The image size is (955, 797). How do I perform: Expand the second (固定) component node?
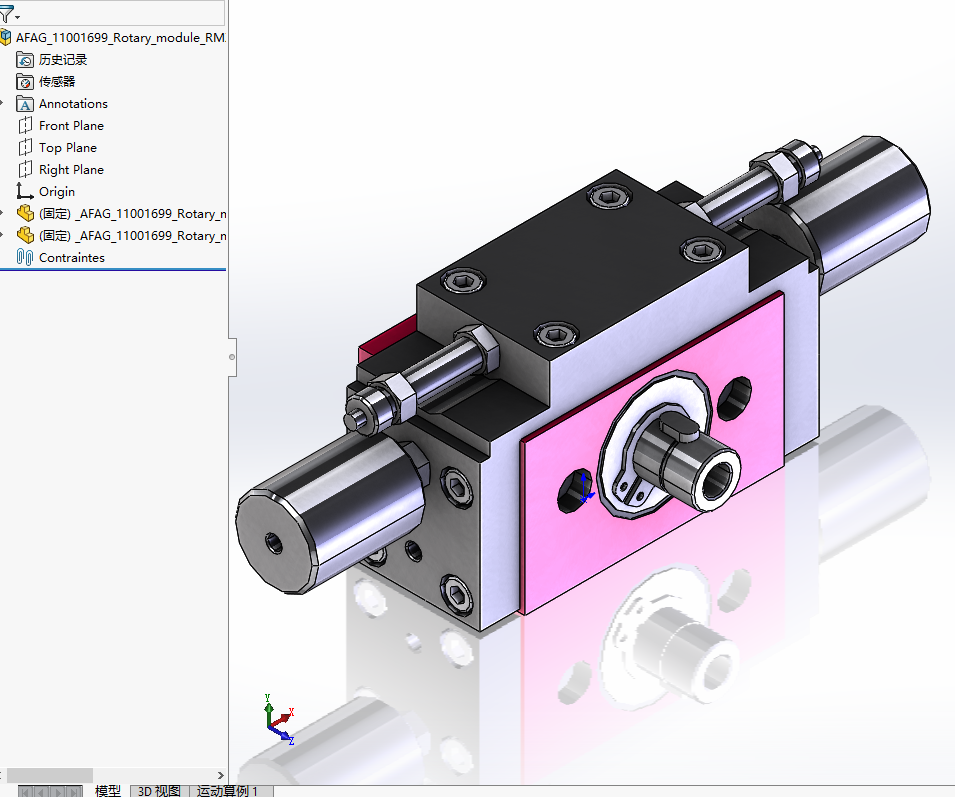tap(2, 235)
